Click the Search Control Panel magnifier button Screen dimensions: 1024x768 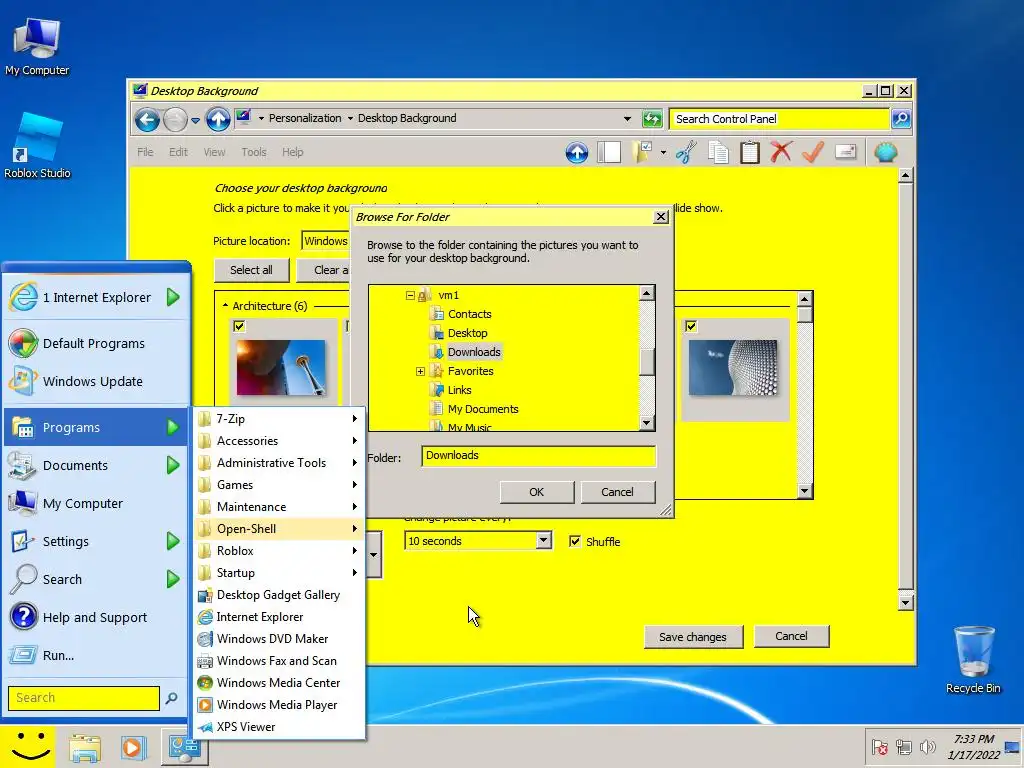click(x=901, y=119)
